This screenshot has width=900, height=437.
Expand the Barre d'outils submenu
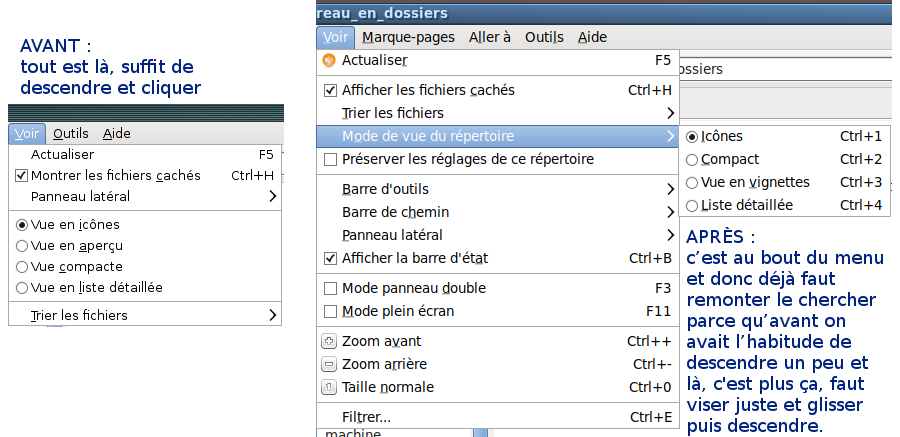[x=498, y=189]
